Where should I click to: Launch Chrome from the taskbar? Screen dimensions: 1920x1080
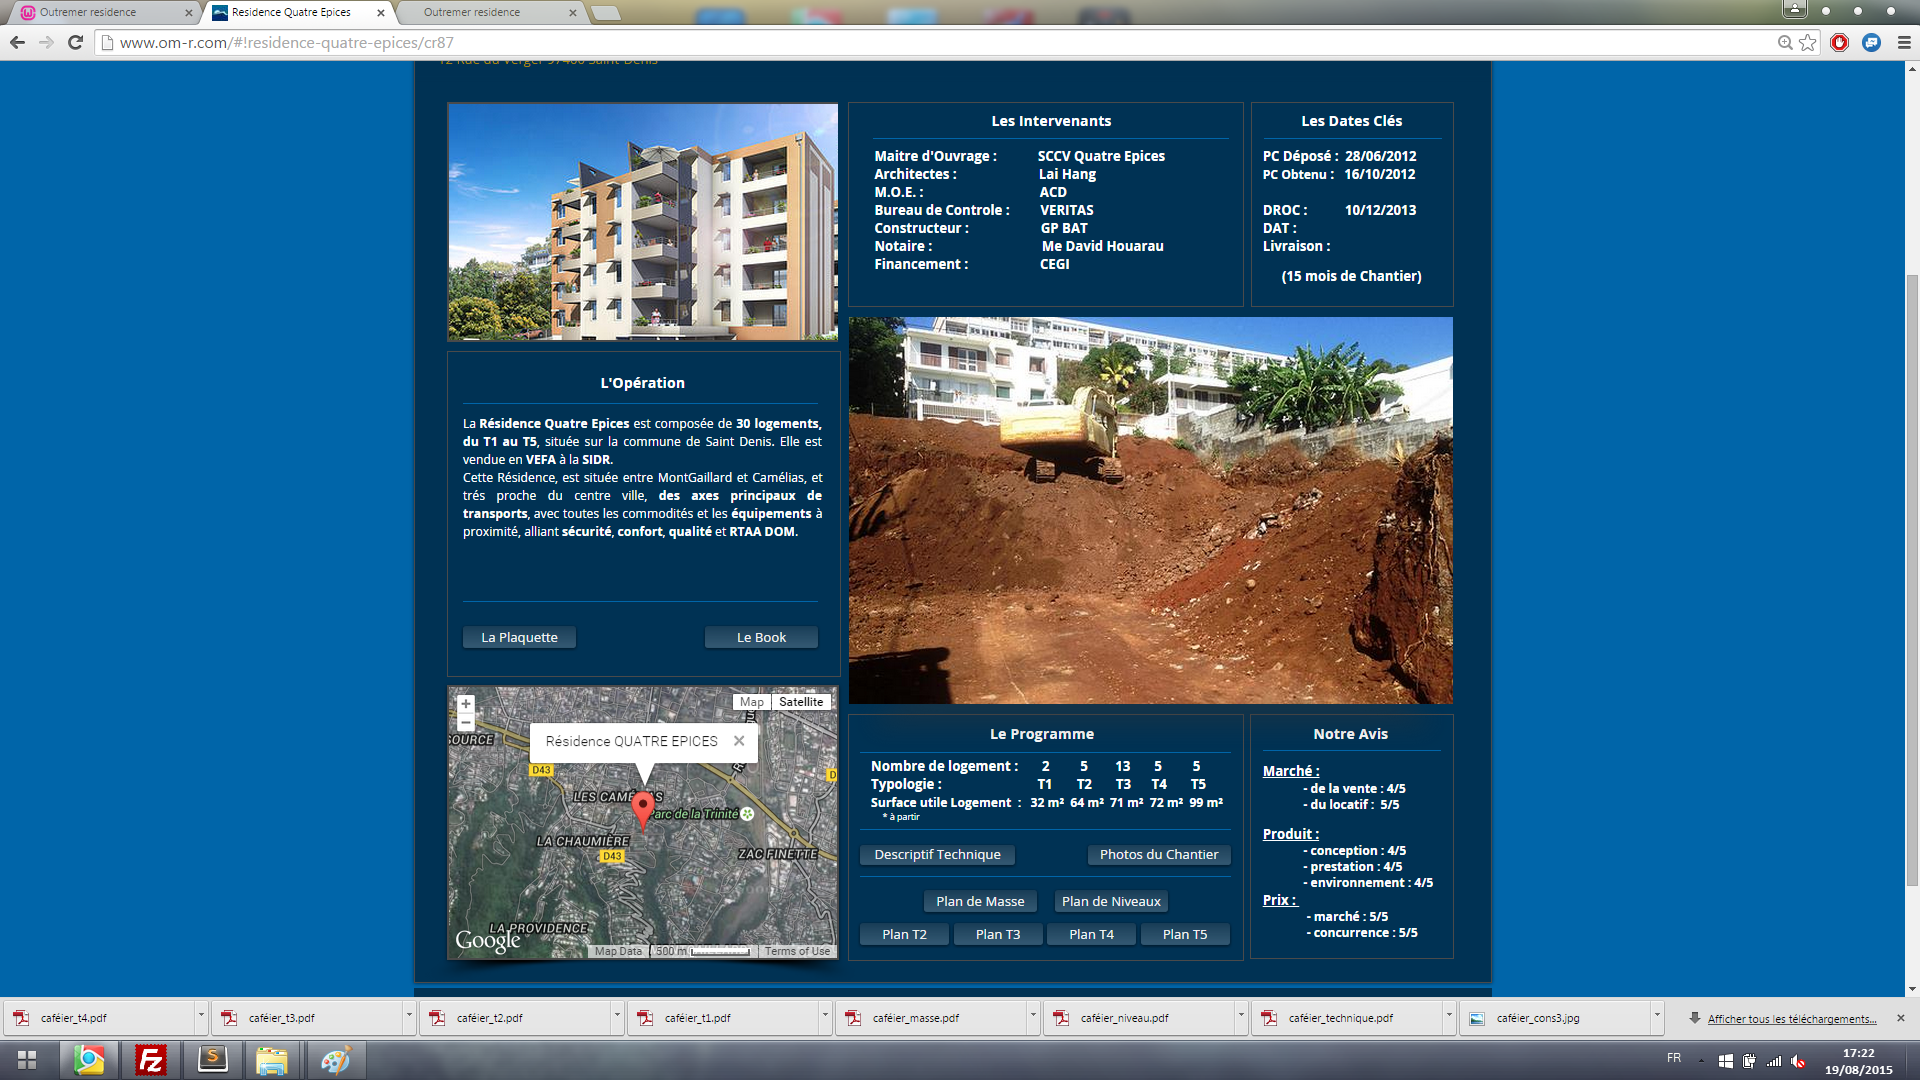click(89, 1060)
